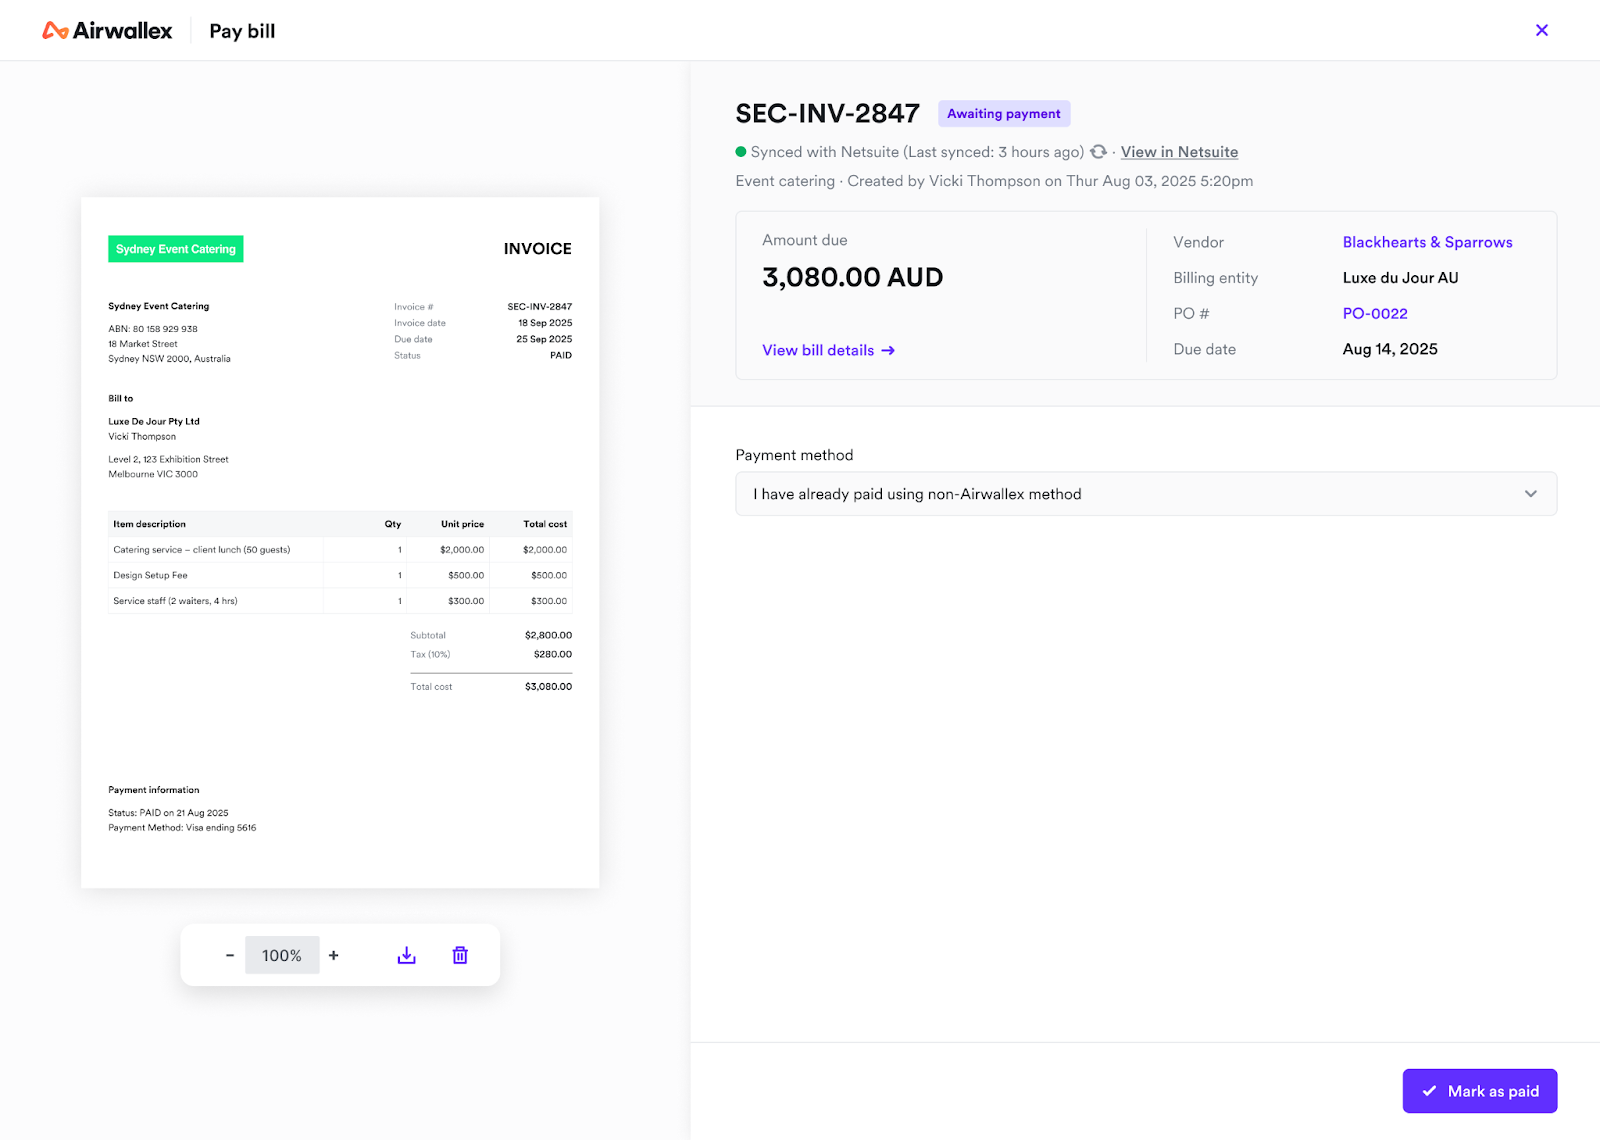Click the Sydney Event Catering green label

pos(176,249)
